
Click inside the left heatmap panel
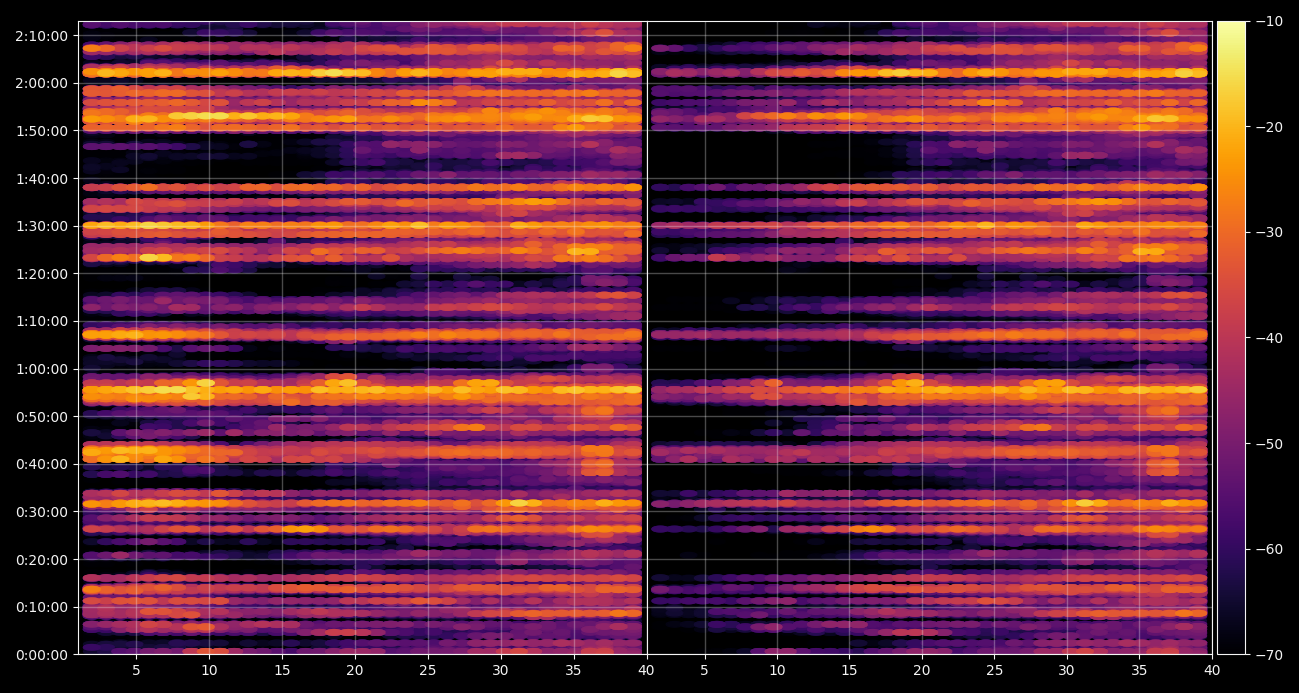[360, 338]
